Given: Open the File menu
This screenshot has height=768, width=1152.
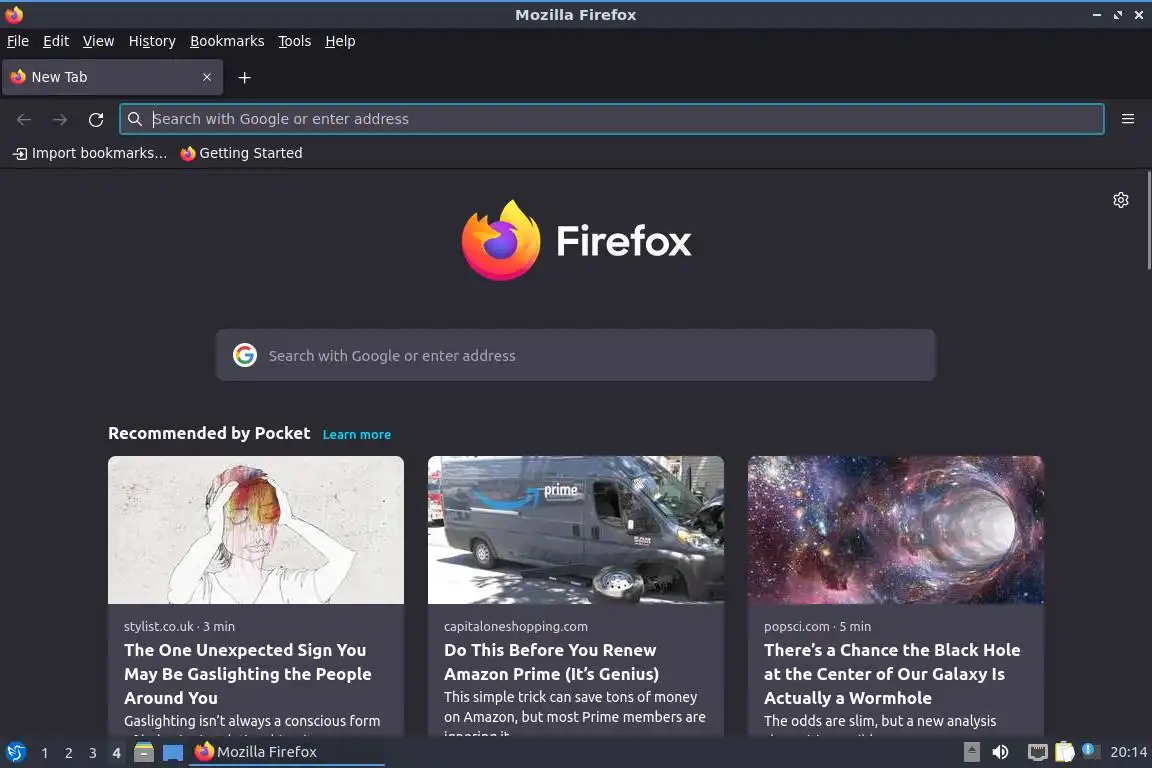Looking at the screenshot, I should tap(18, 41).
